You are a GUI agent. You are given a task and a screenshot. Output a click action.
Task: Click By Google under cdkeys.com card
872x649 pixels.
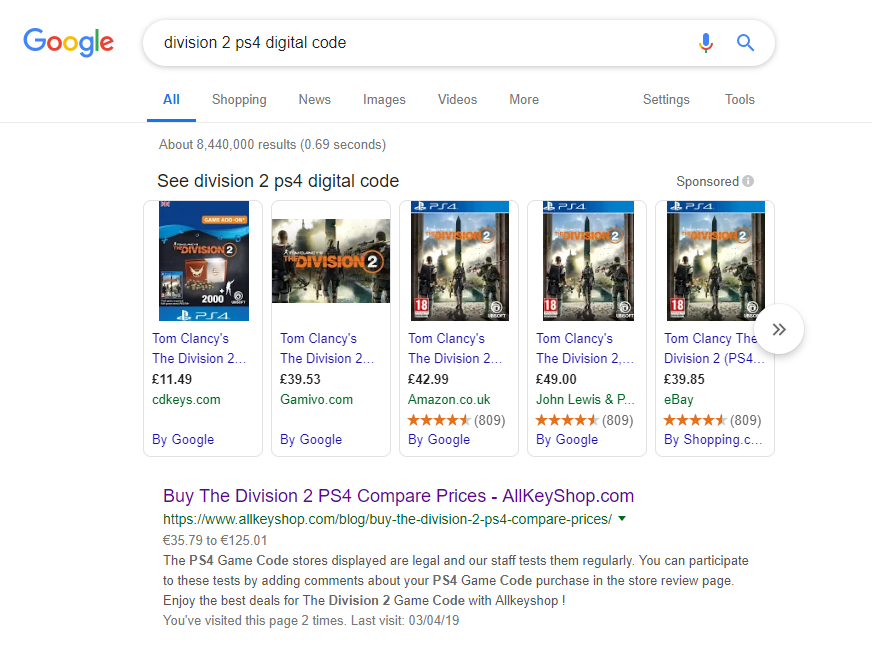click(x=183, y=439)
